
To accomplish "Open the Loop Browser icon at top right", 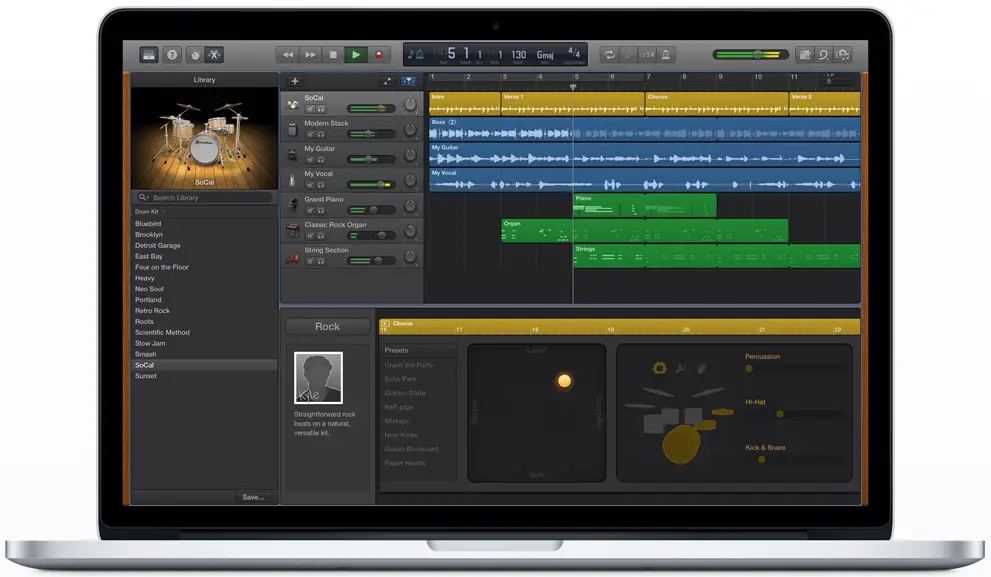I will click(x=823, y=55).
